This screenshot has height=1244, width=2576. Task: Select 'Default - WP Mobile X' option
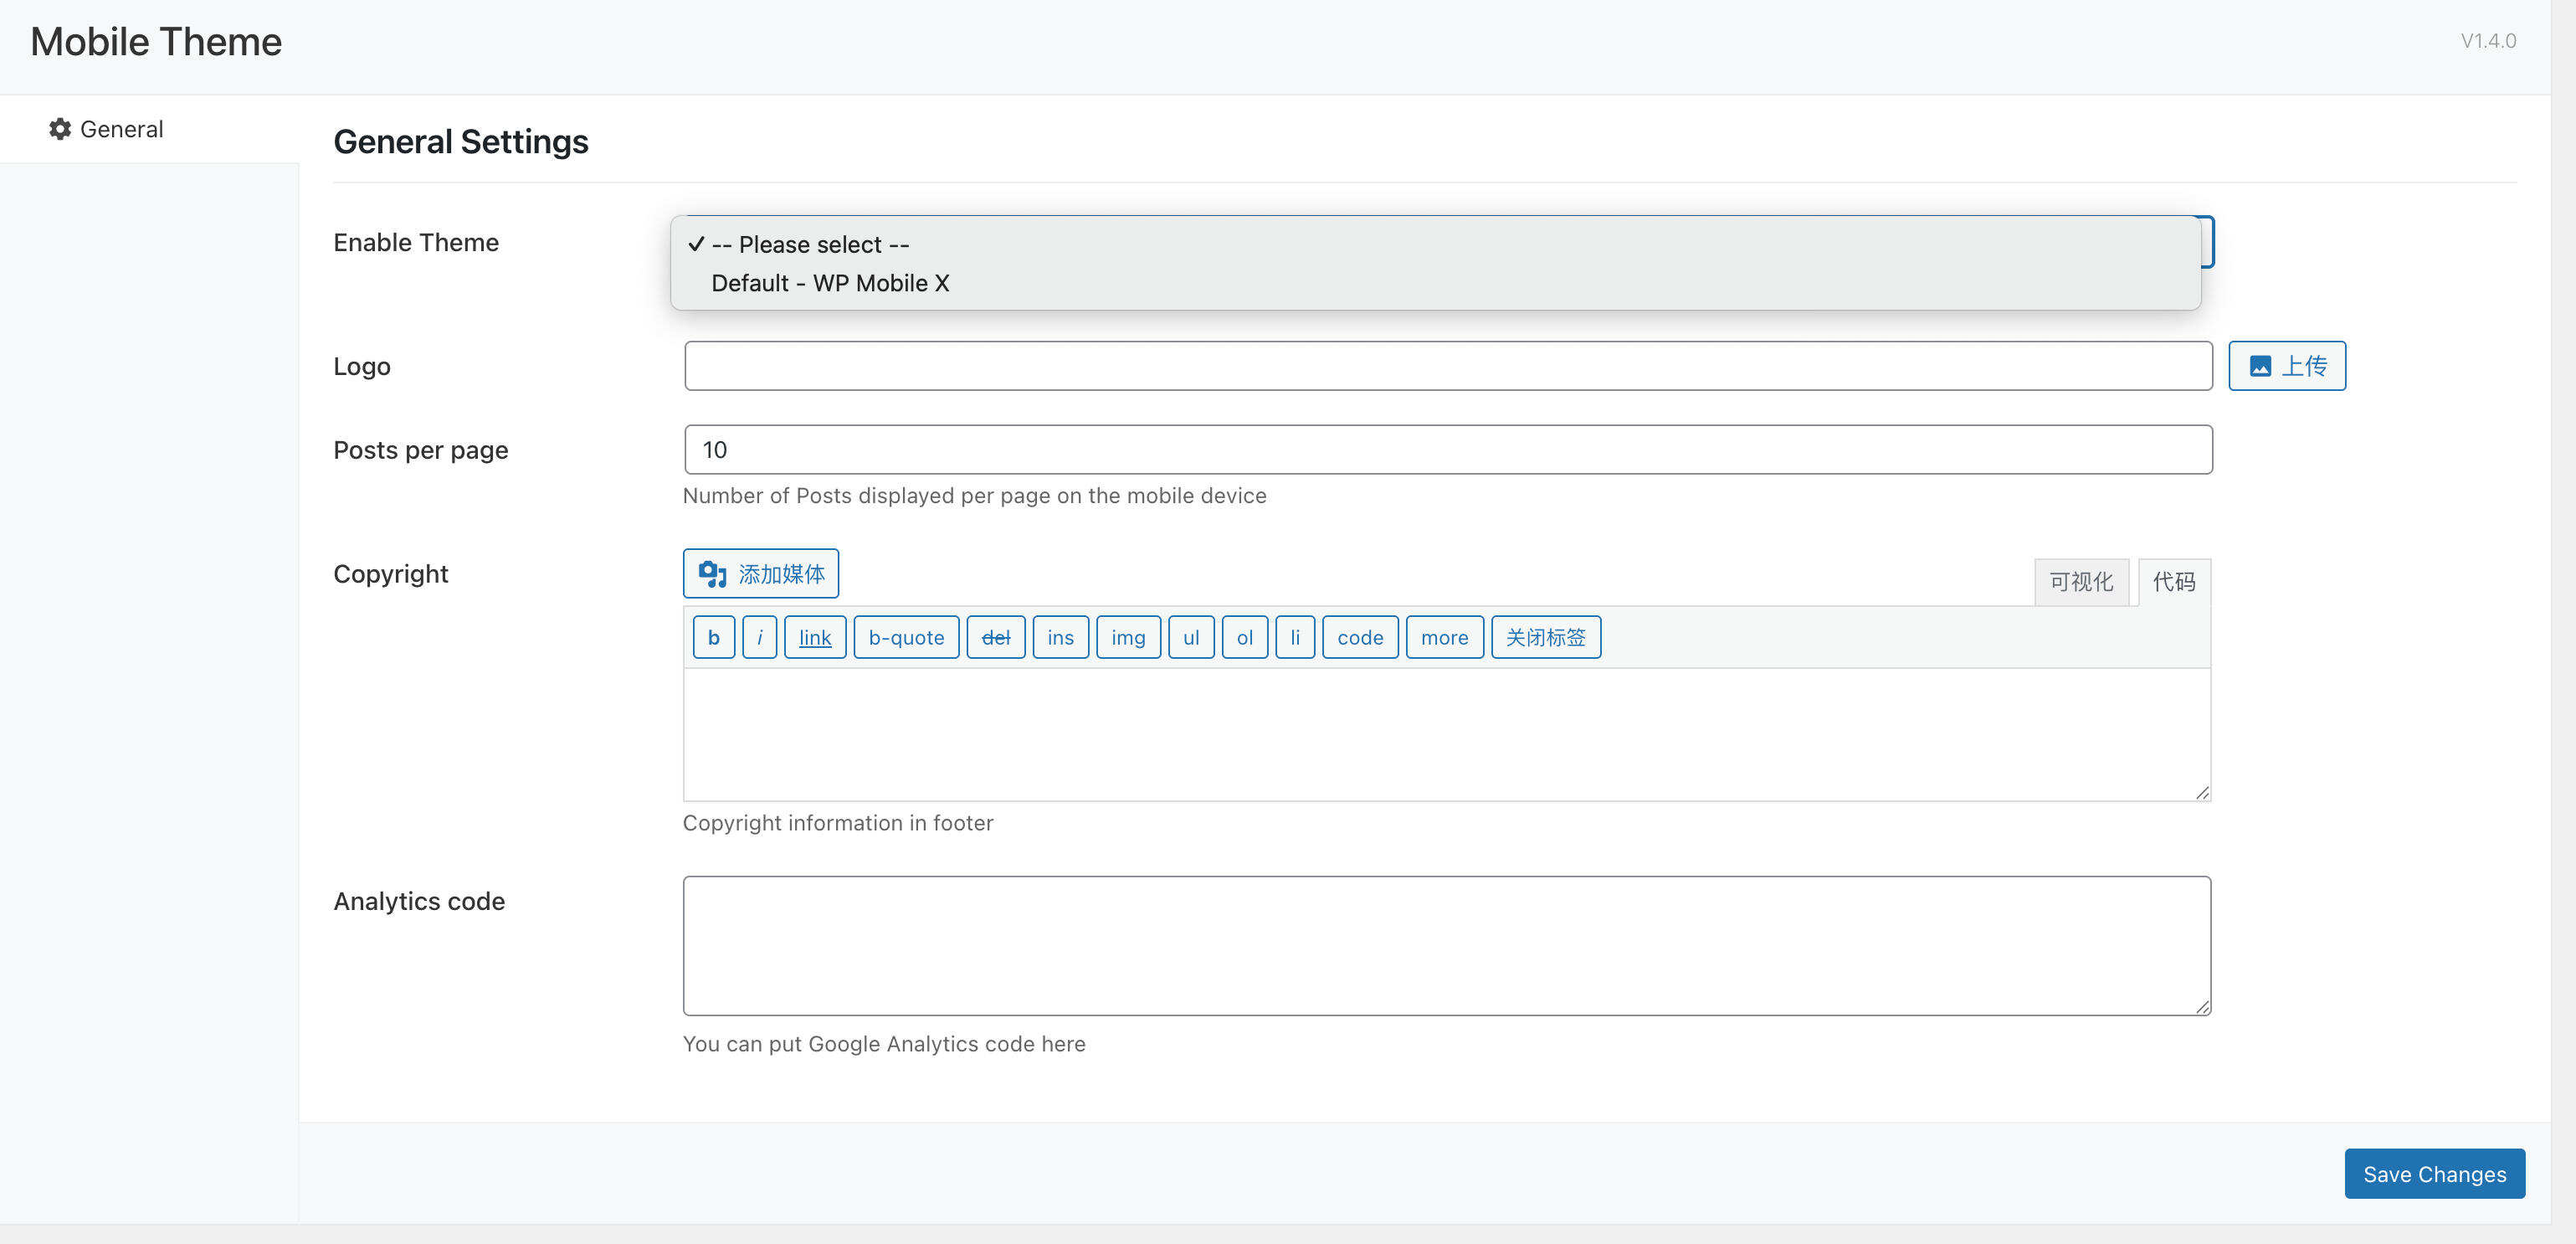[x=829, y=283]
